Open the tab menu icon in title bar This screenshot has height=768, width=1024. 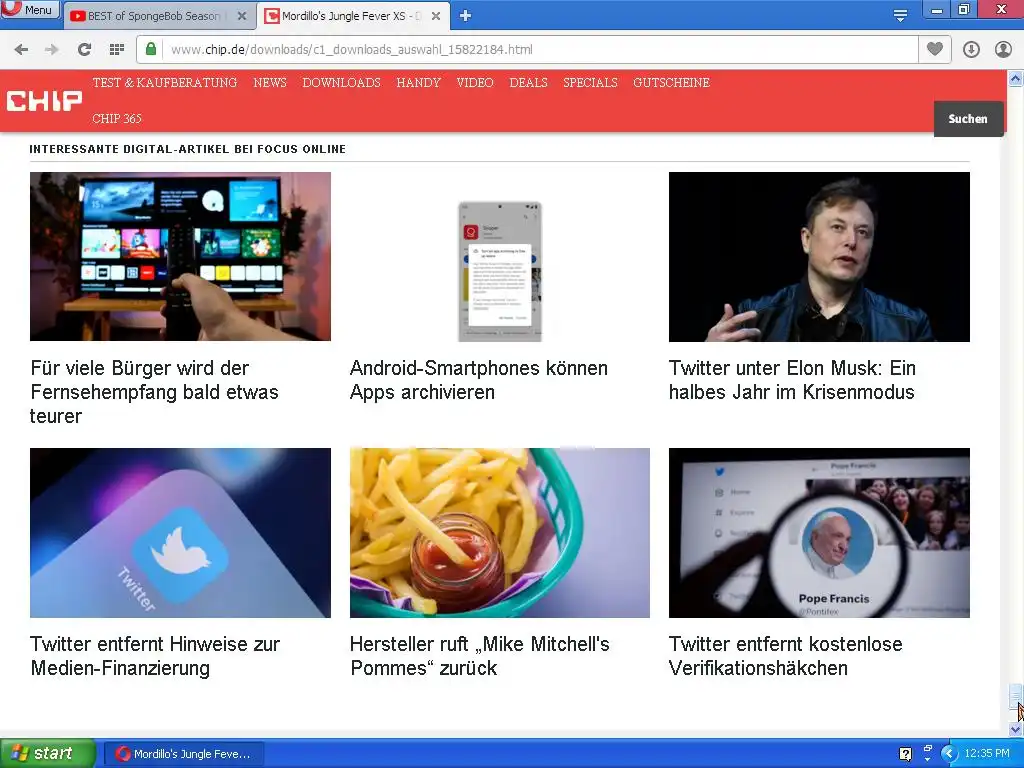[x=900, y=16]
